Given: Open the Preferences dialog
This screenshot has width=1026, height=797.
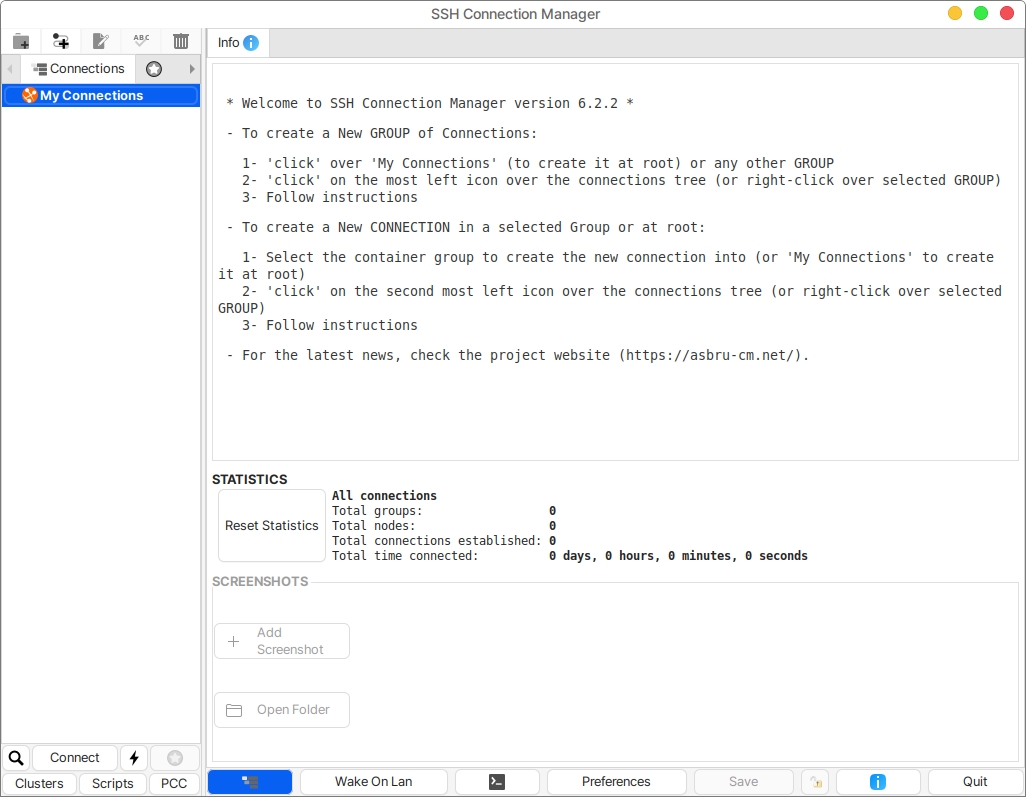Looking at the screenshot, I should (616, 782).
